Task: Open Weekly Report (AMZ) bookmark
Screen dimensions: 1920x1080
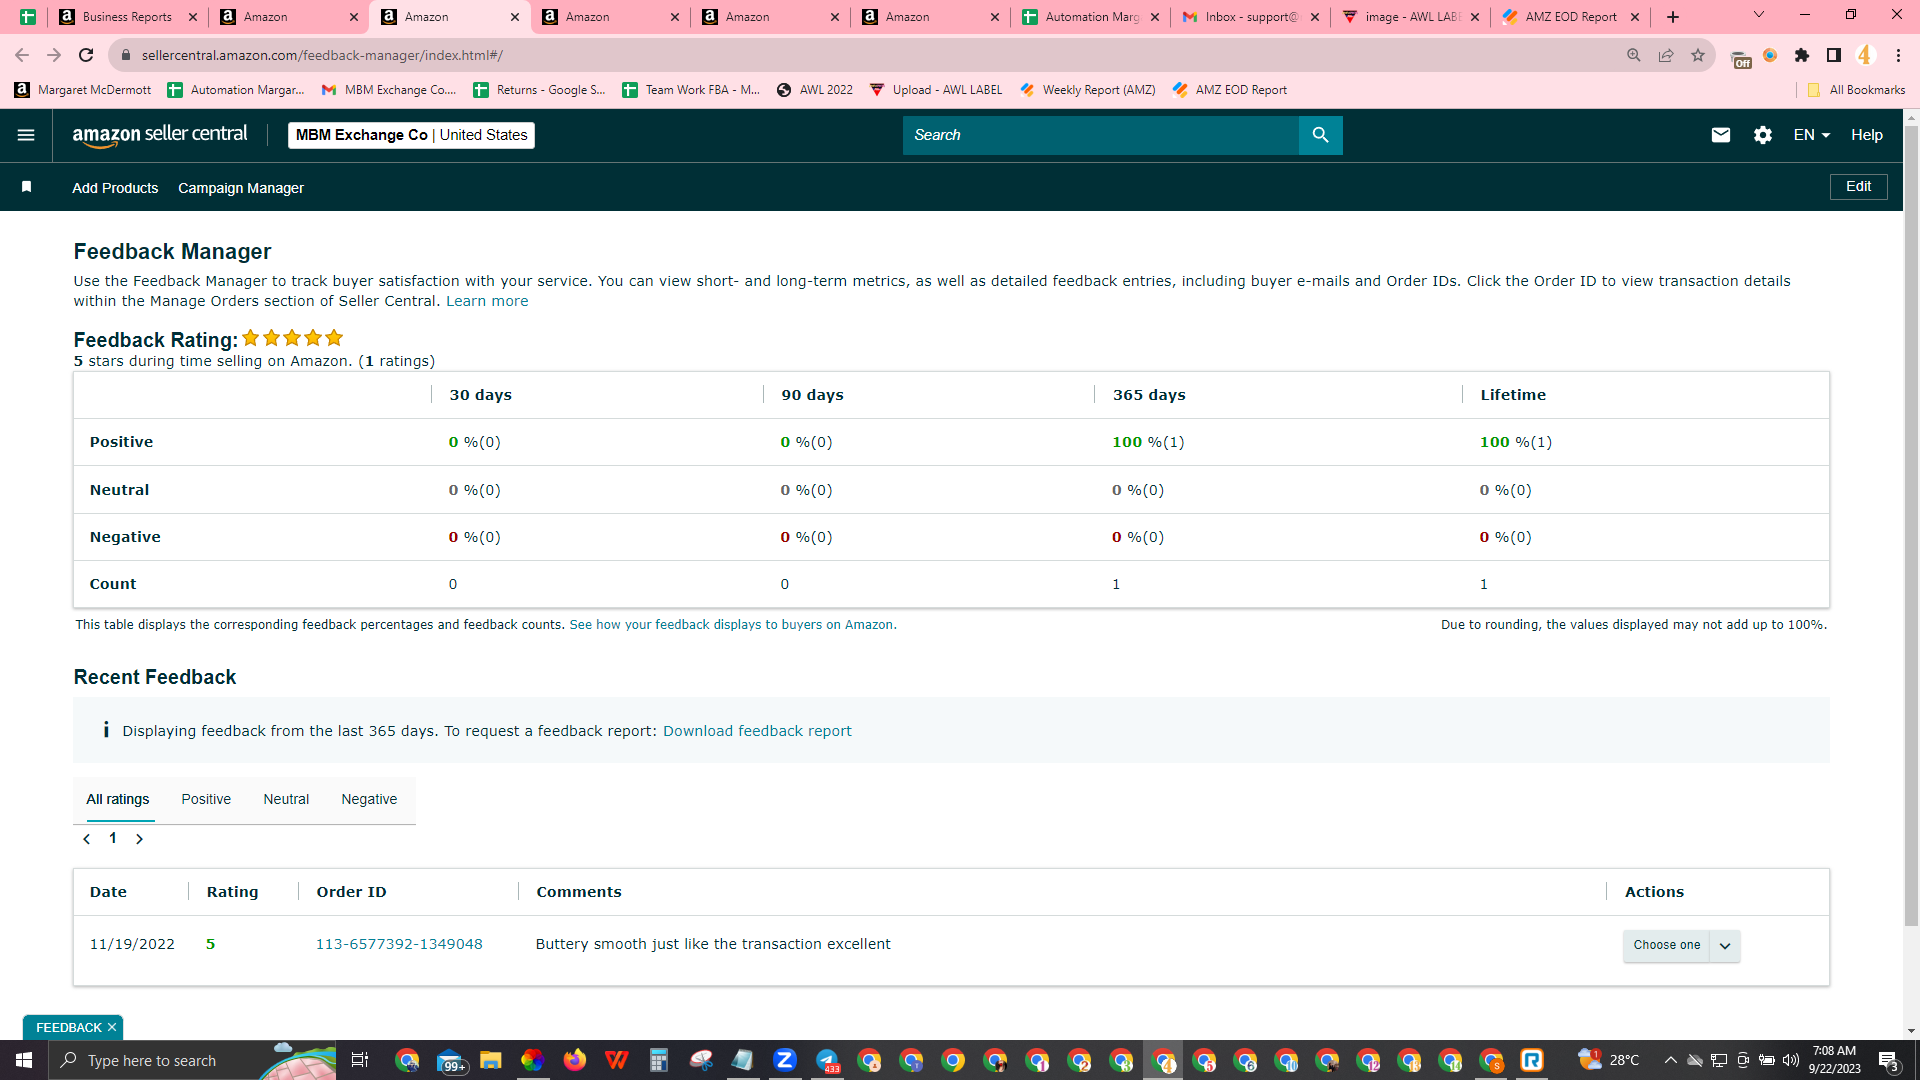Action: coord(1088,90)
